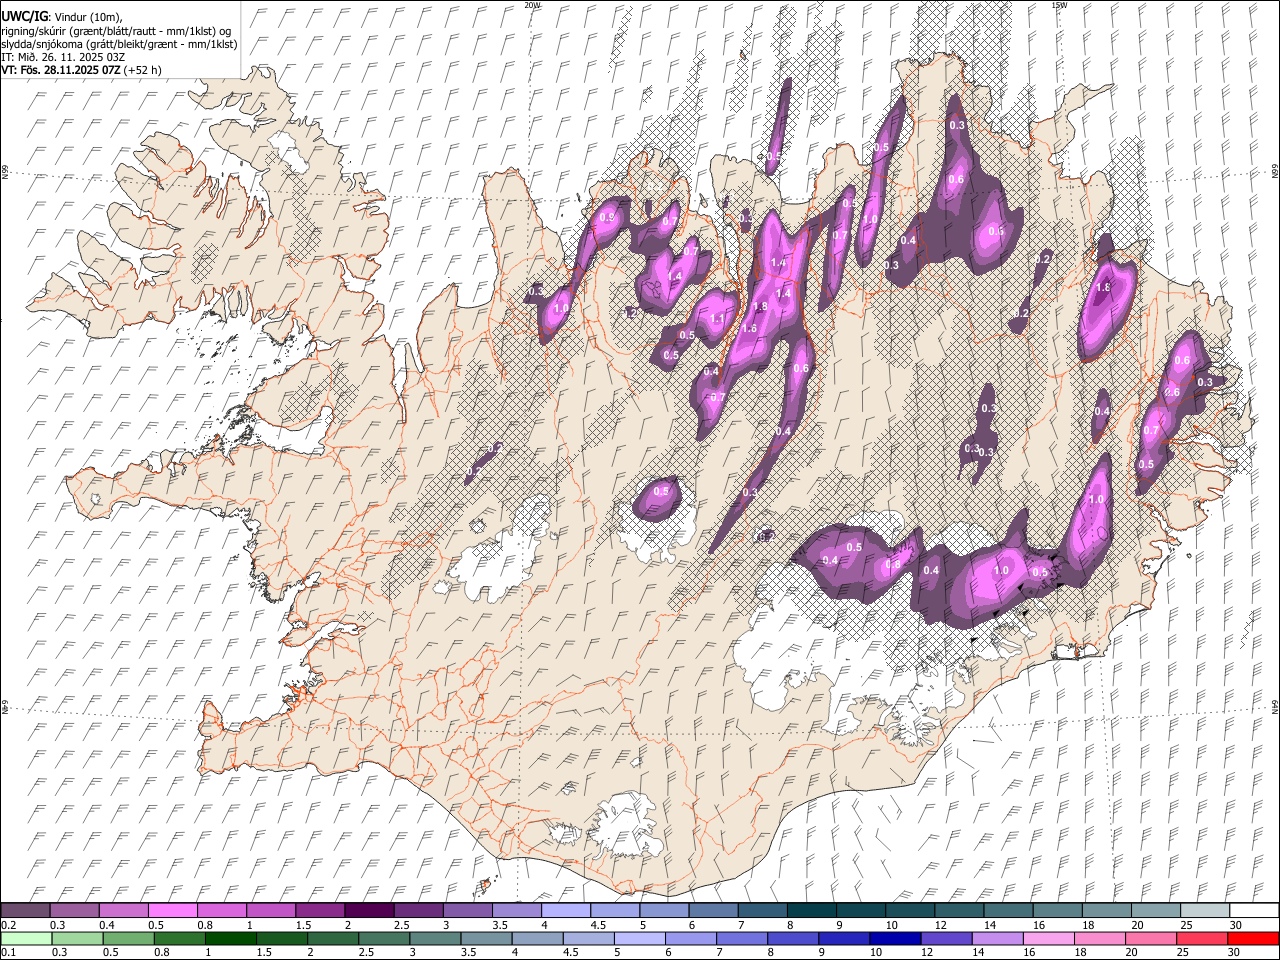Click the light pink 16 swatch in lower legend
Viewport: 1280px width, 960px height.
(x=1048, y=939)
